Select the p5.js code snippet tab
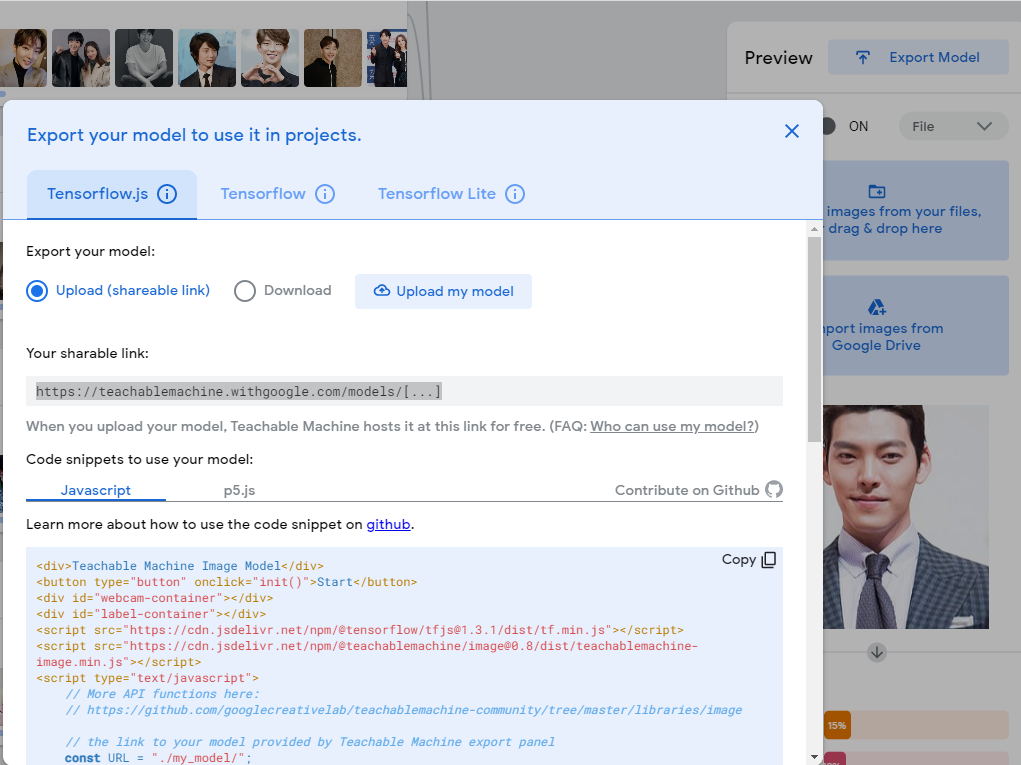The height and width of the screenshot is (765, 1021). point(239,490)
